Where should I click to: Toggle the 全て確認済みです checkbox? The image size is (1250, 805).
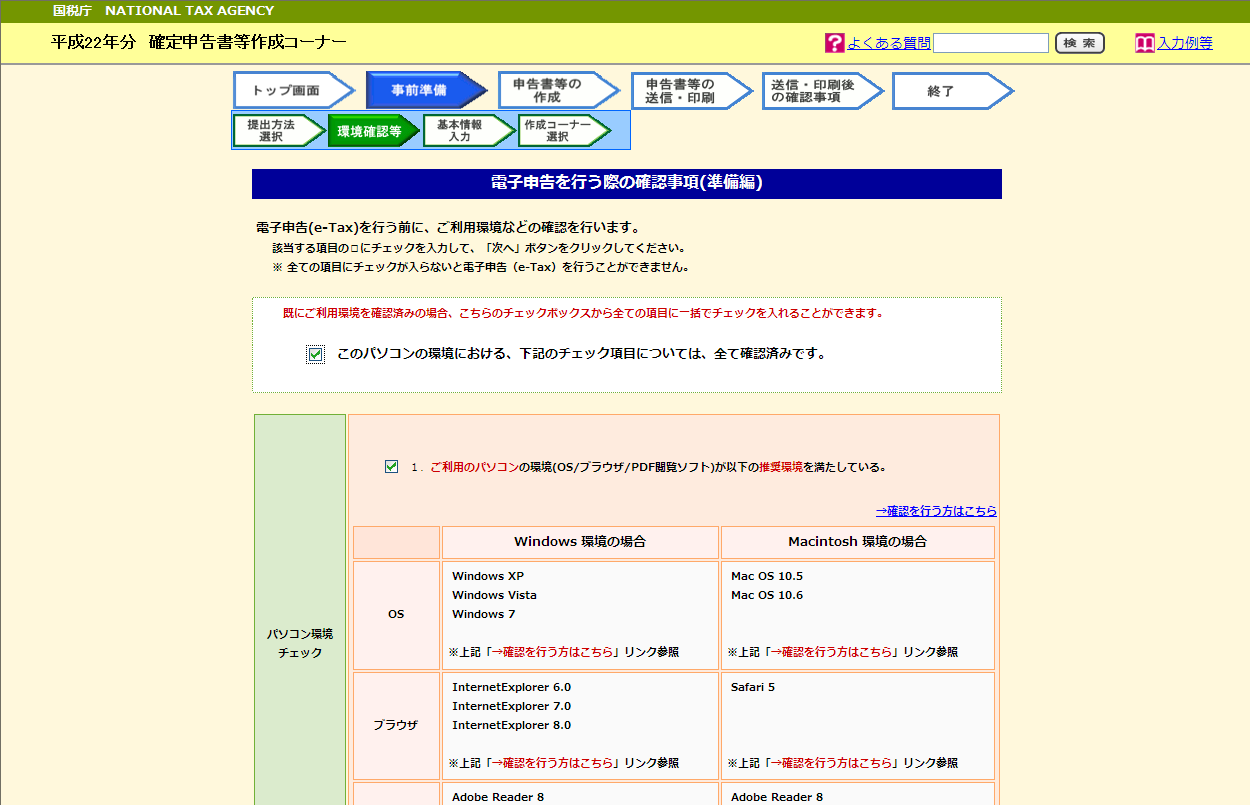coord(316,354)
